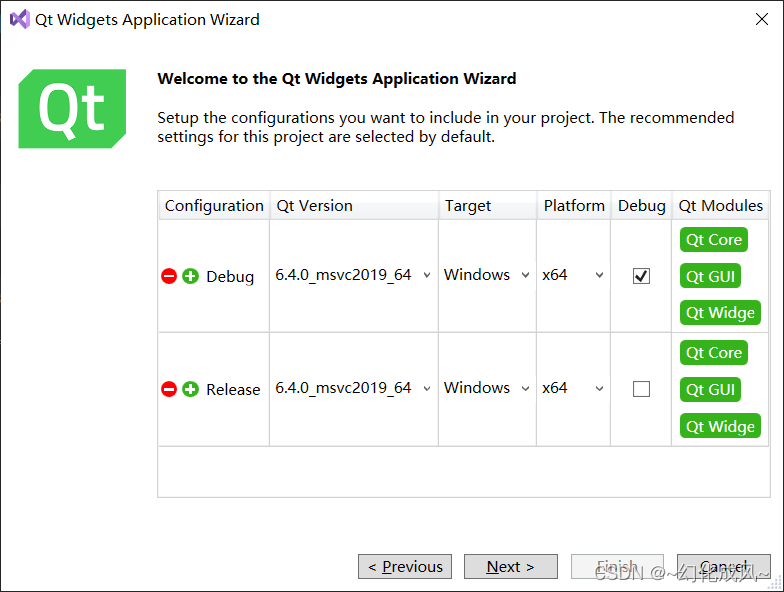
Task: Click the red remove icon for Debug configuration
Action: [x=169, y=276]
